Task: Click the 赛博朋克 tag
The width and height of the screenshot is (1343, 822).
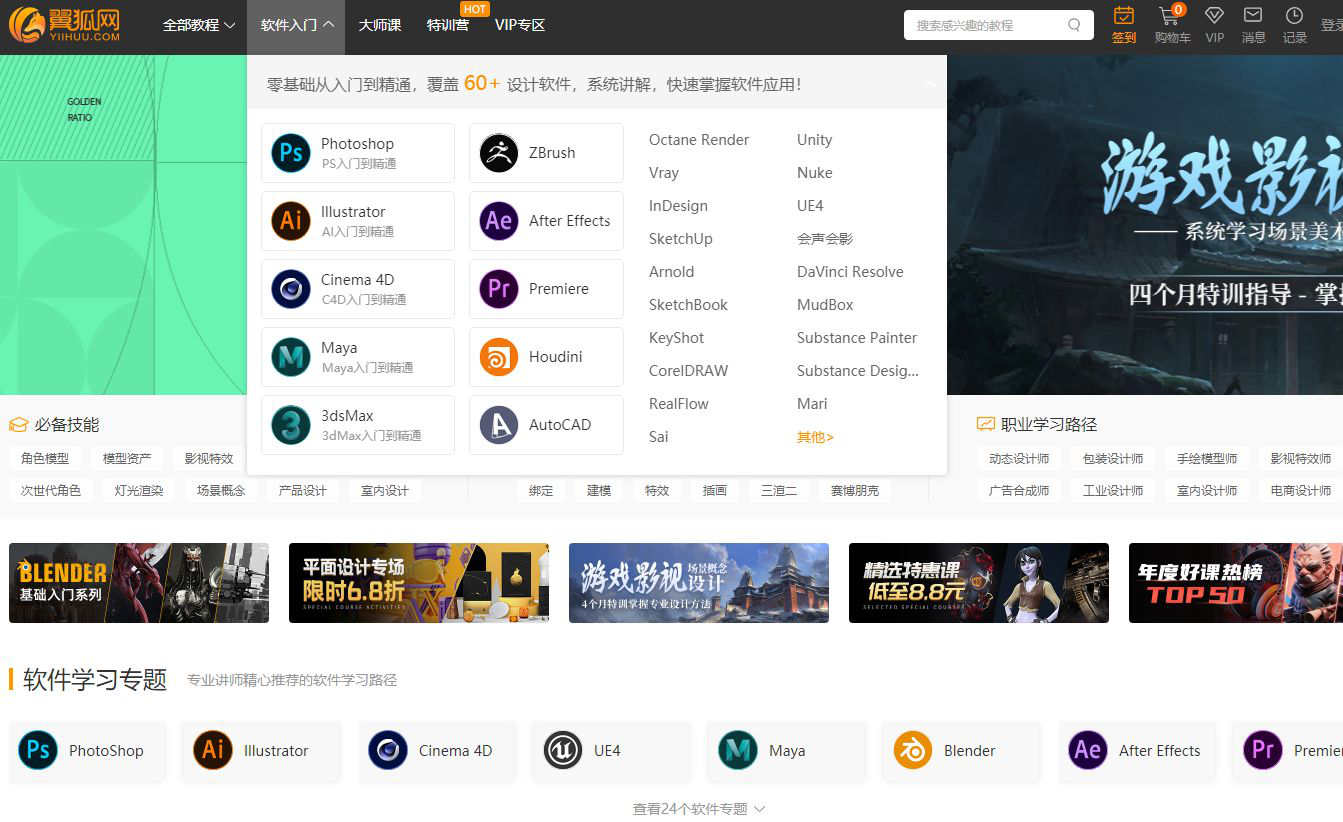Action: point(854,490)
